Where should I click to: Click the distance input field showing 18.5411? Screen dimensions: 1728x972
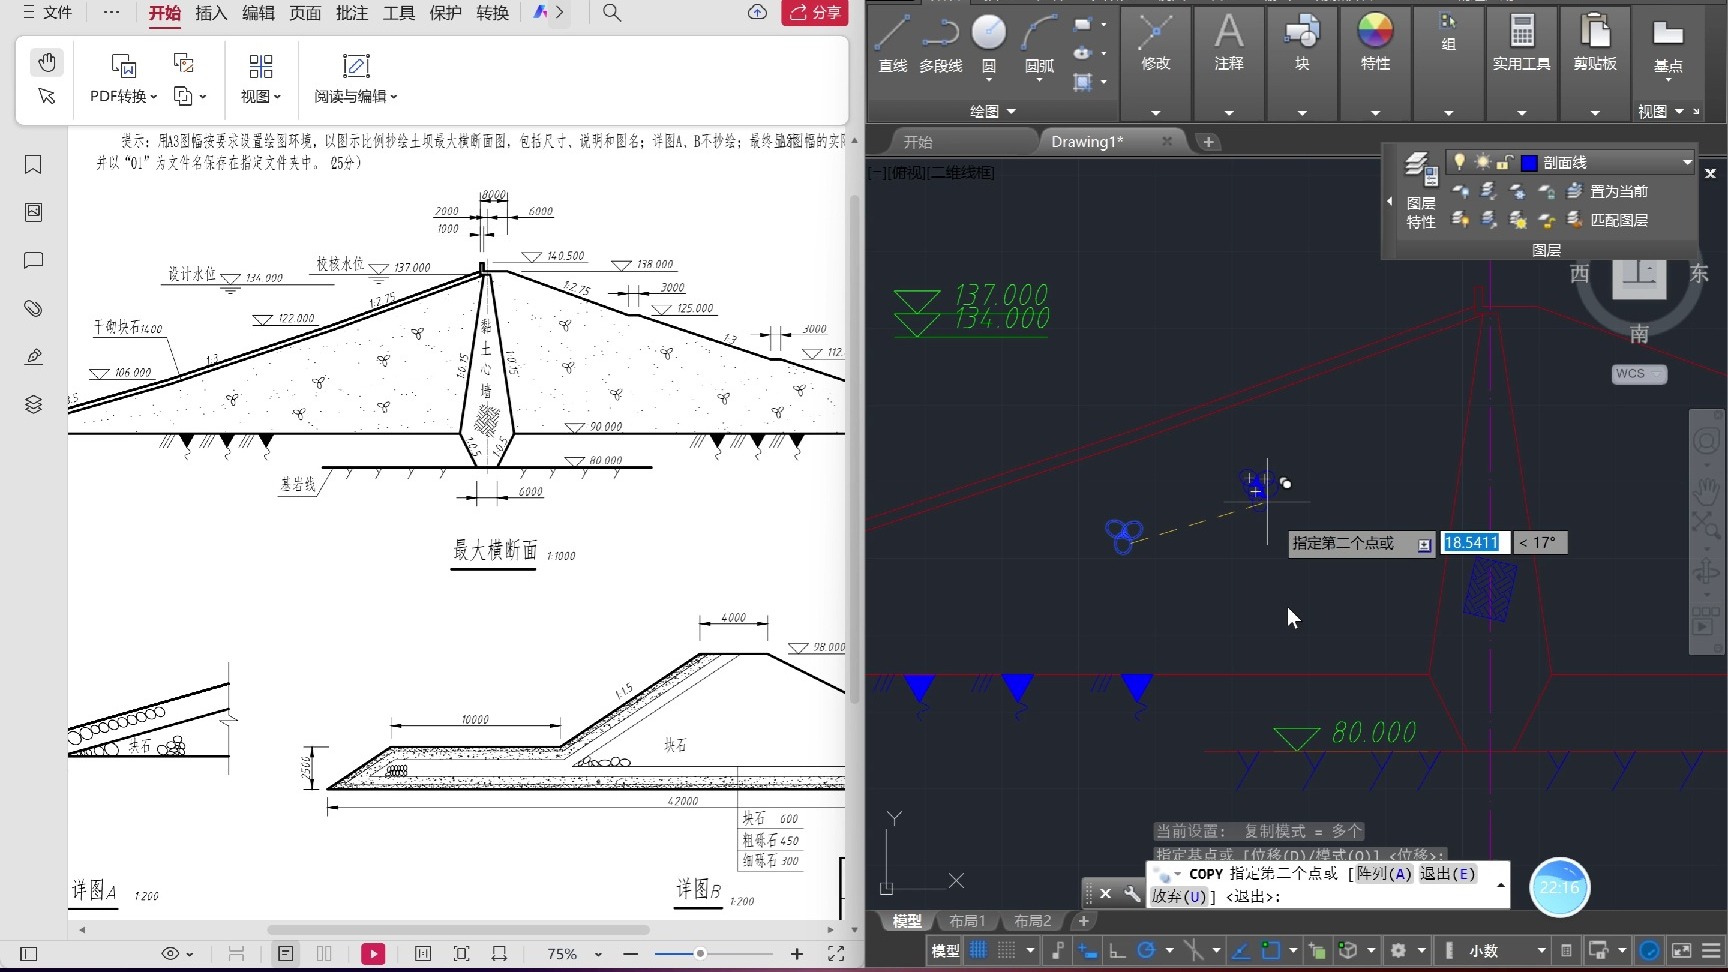[1473, 542]
